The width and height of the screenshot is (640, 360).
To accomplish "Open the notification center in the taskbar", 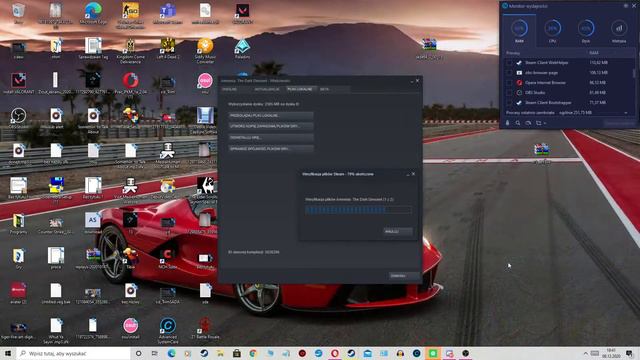I will (x=629, y=353).
